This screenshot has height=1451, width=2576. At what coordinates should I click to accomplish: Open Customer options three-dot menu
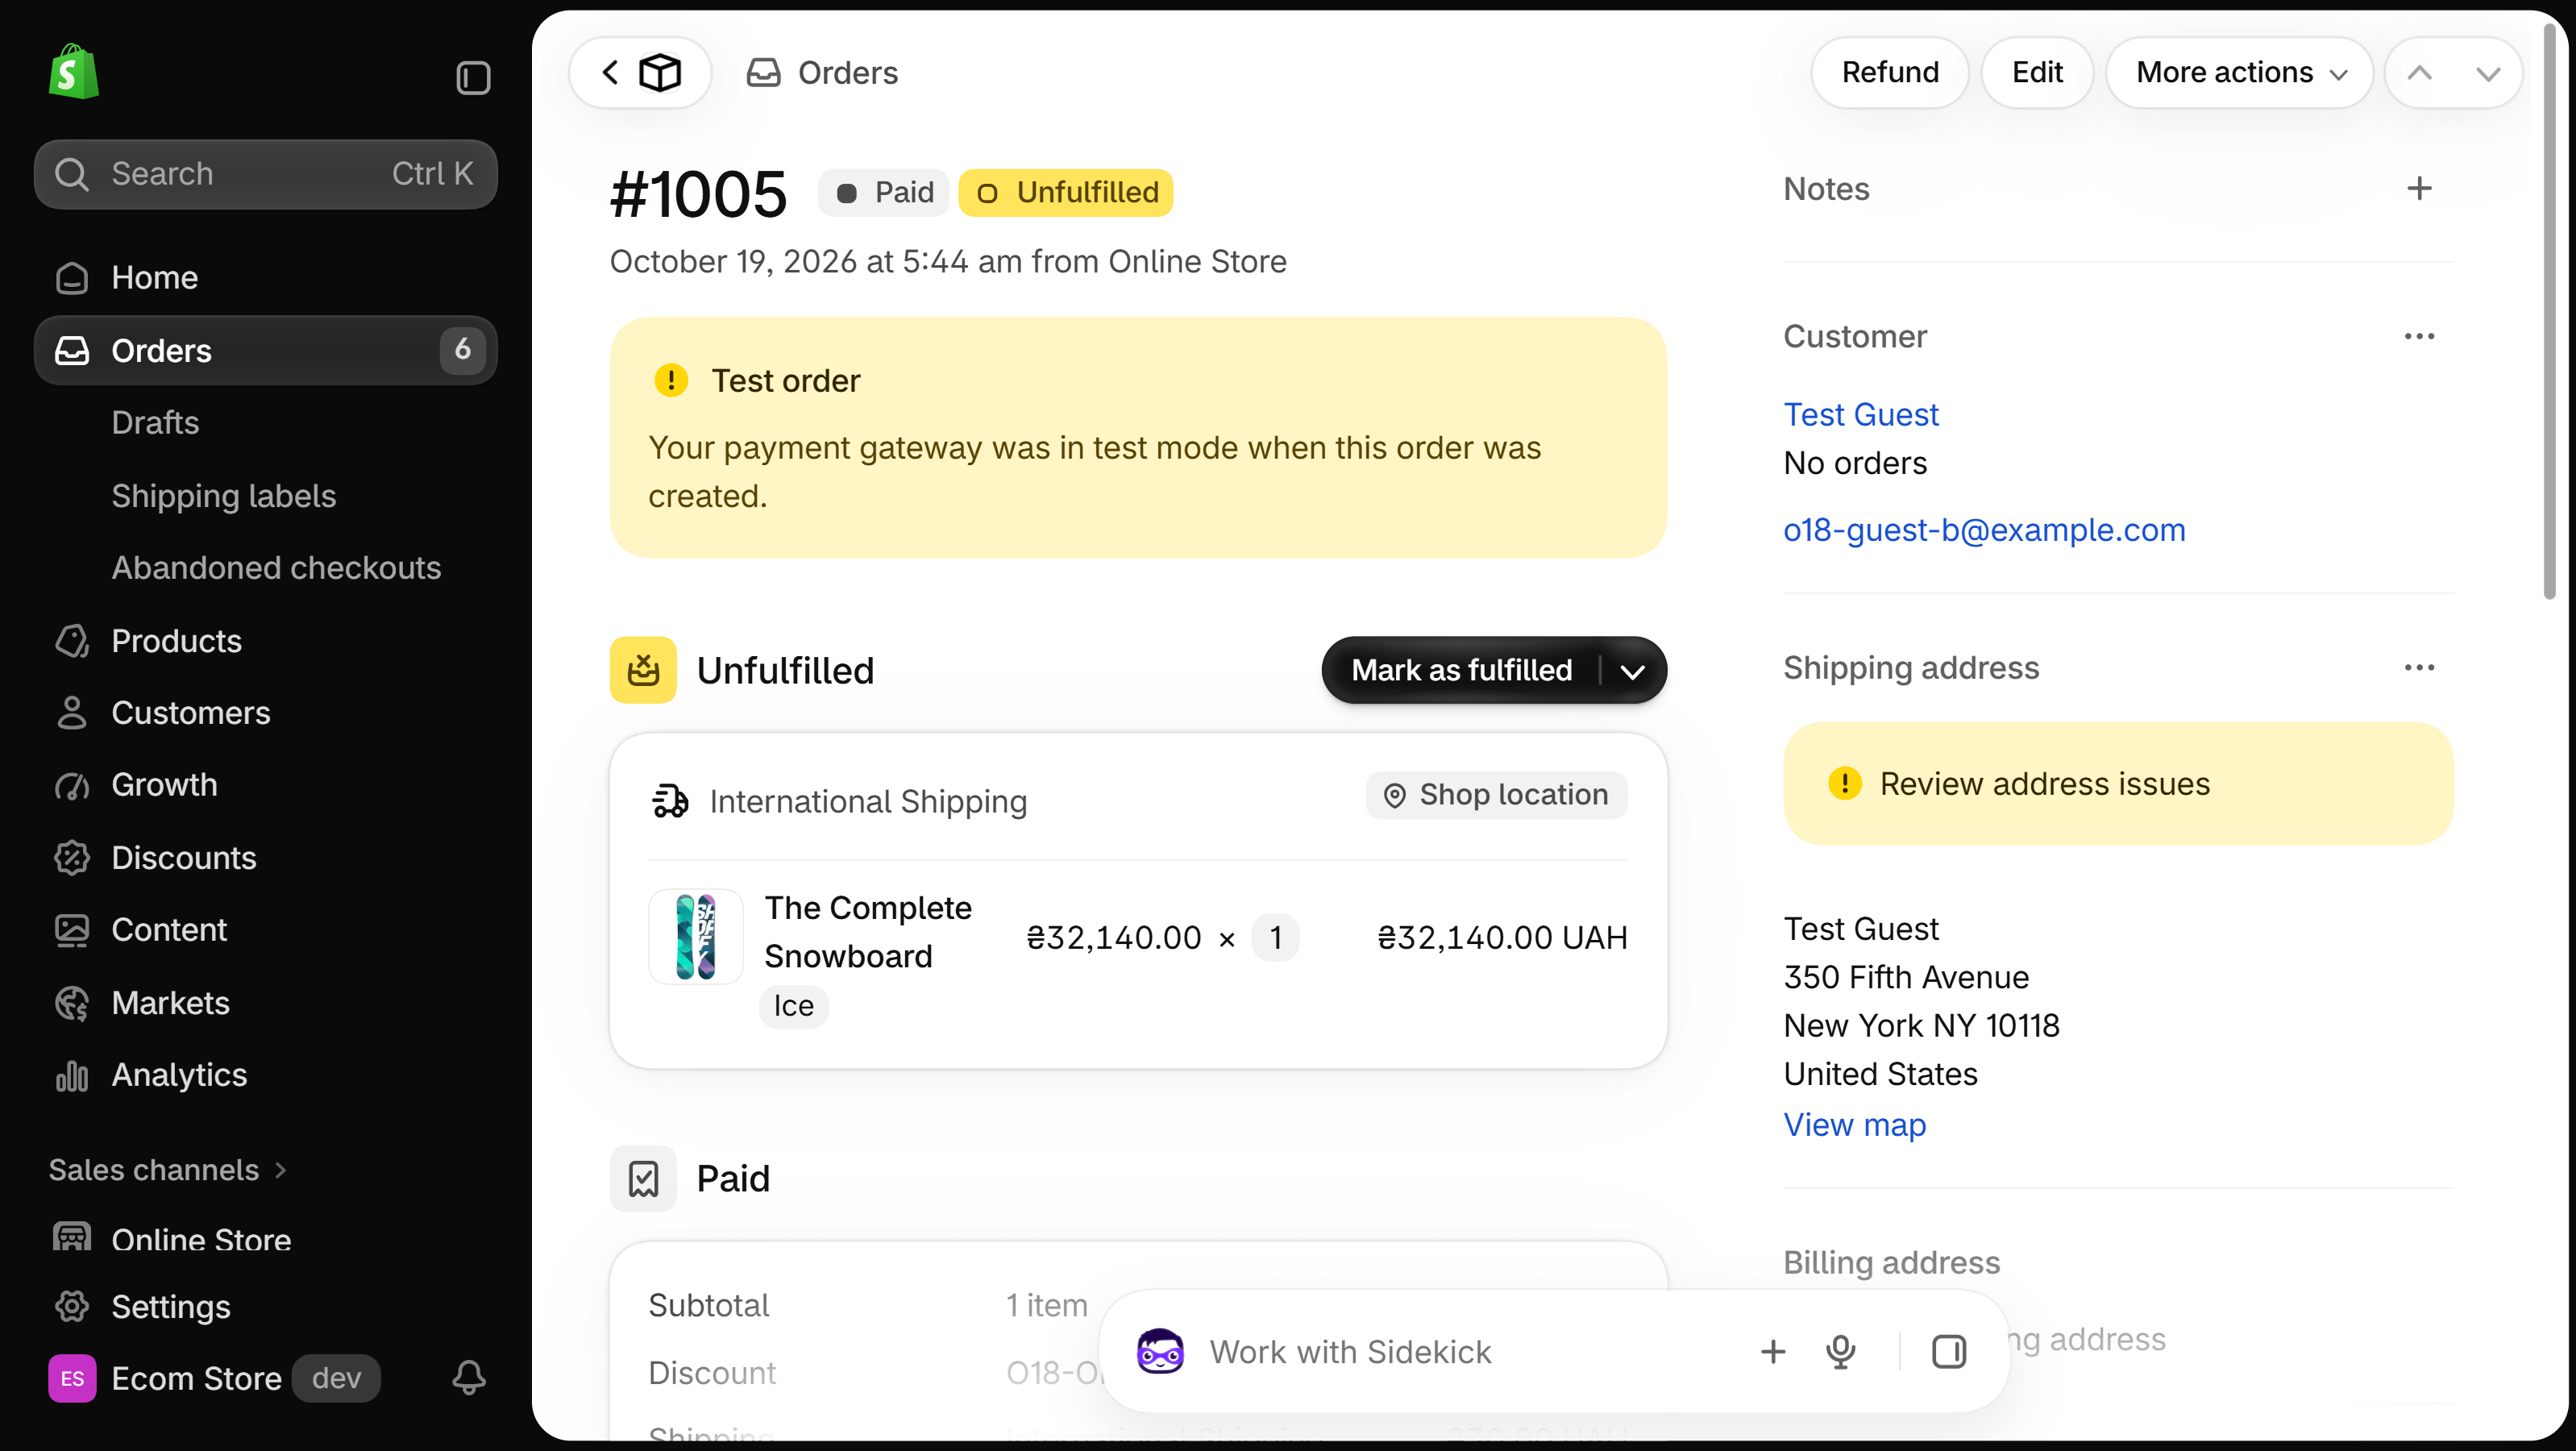click(2419, 337)
